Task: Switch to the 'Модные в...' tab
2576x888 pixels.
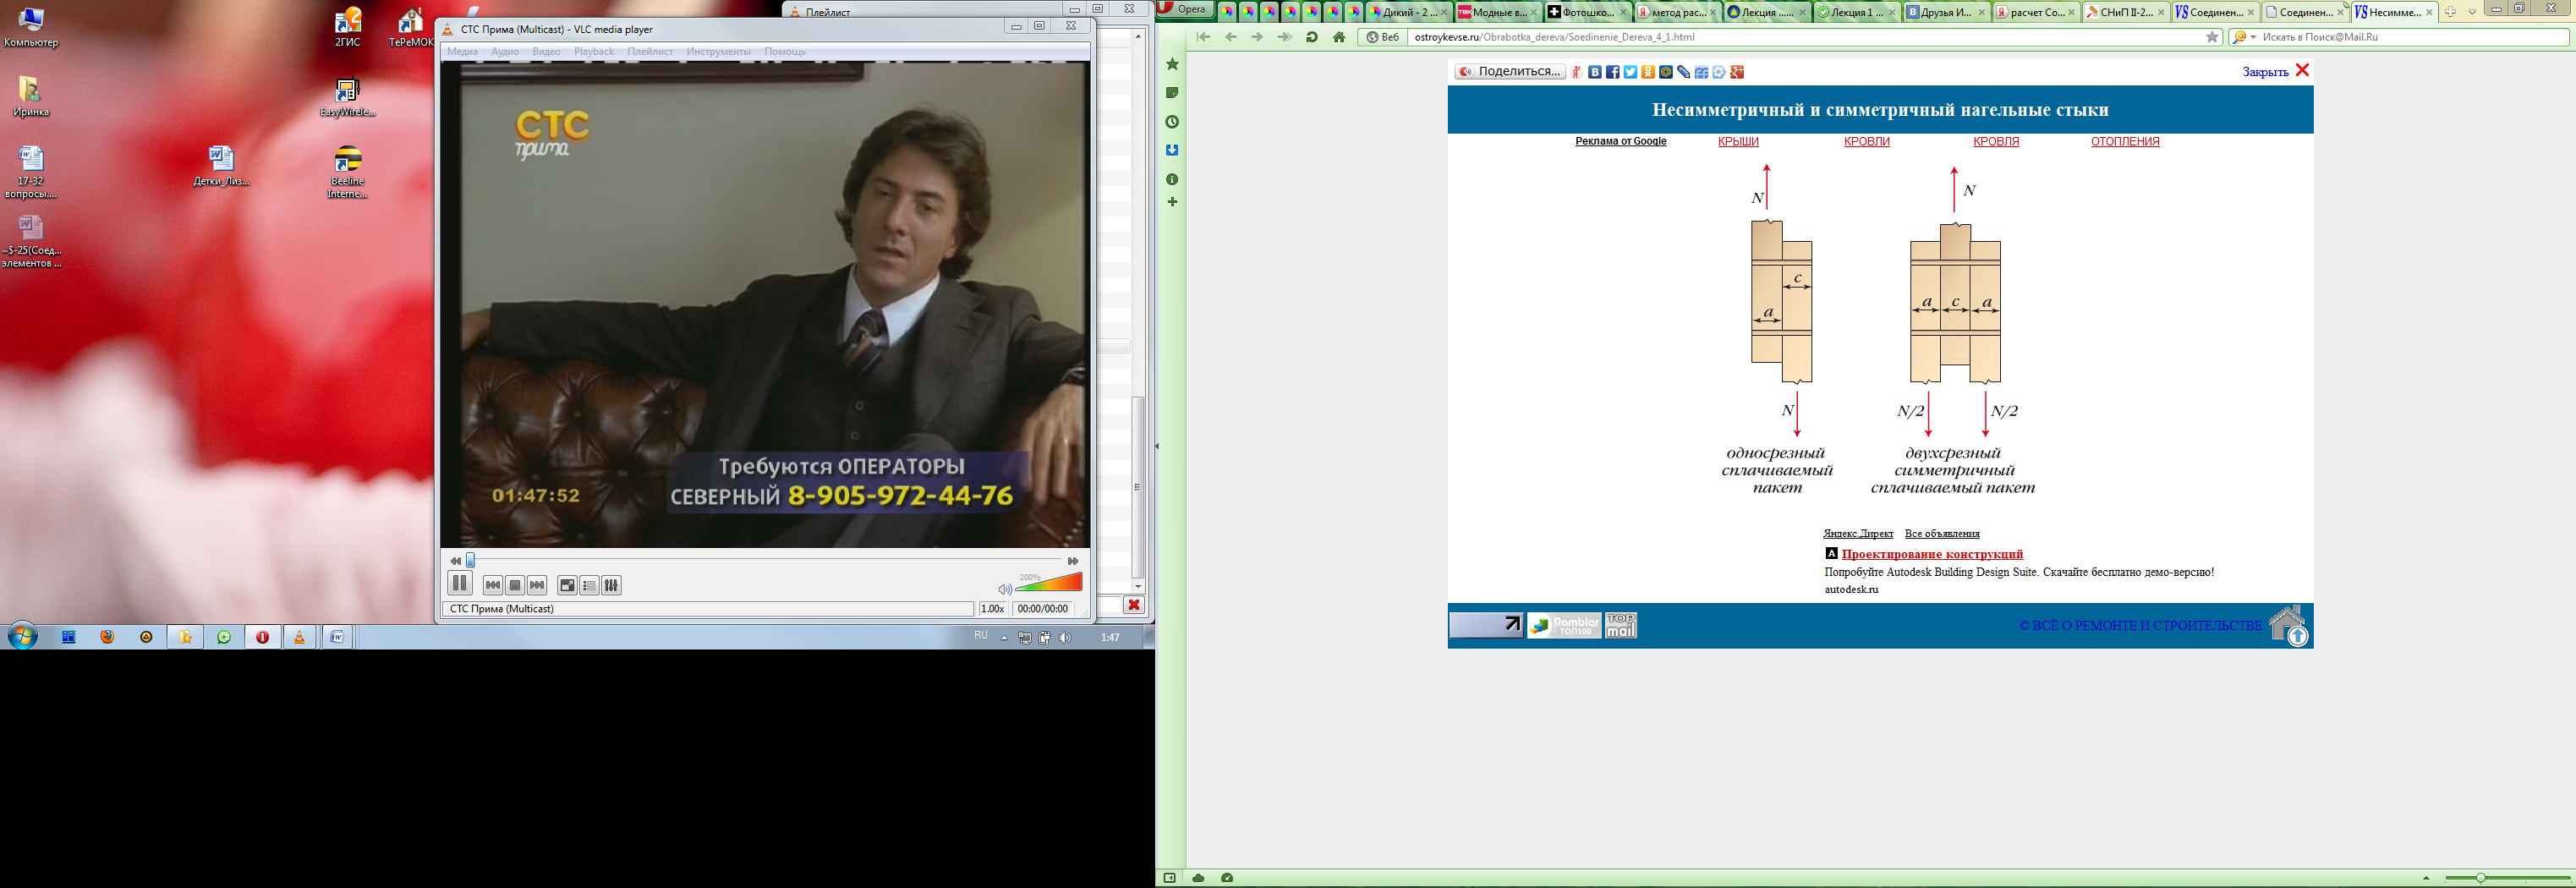Action: 1498,12
